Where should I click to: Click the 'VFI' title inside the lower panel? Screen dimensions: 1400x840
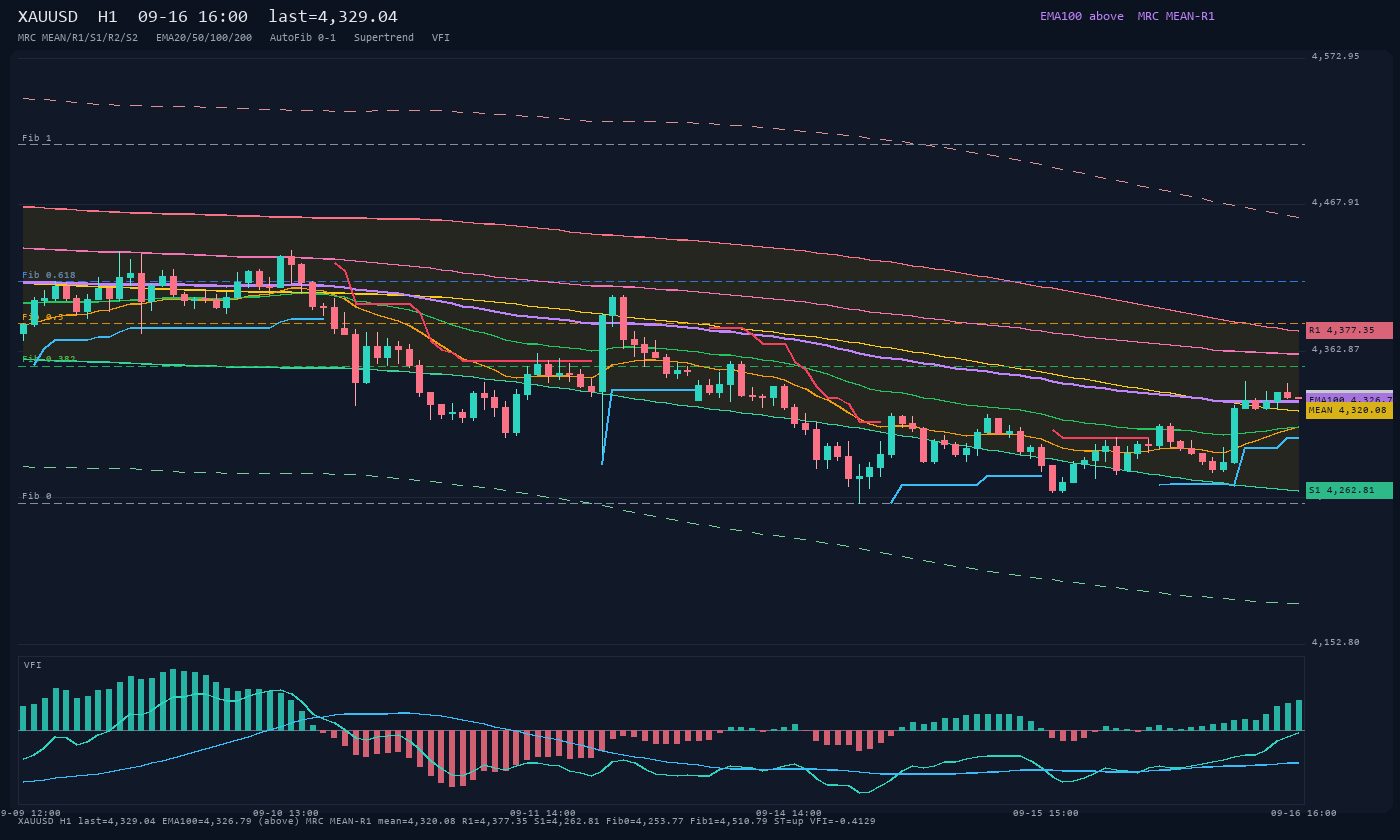(33, 665)
